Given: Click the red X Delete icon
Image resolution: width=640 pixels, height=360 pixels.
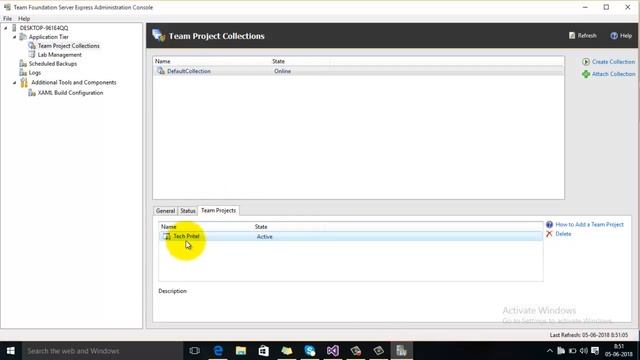Looking at the screenshot, I should tap(549, 234).
